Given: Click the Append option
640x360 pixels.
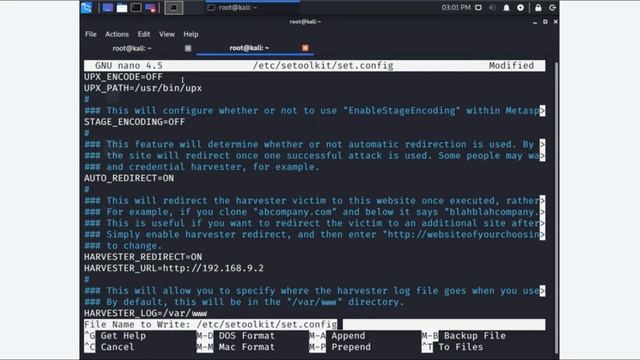Looking at the screenshot, I should point(337,336).
